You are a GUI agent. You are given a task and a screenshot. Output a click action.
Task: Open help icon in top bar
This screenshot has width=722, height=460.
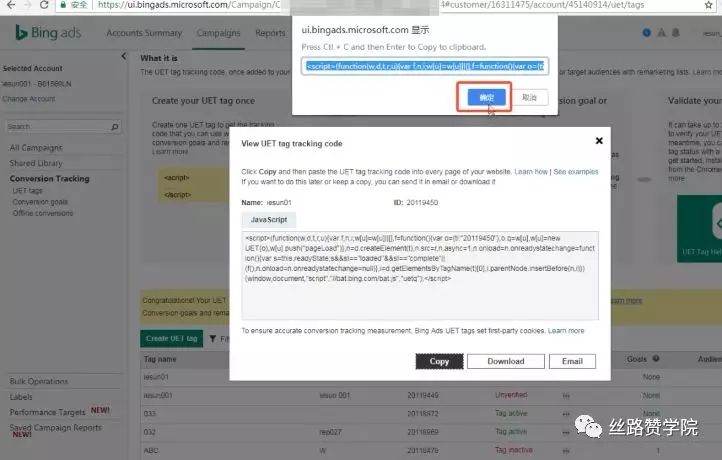coord(646,33)
